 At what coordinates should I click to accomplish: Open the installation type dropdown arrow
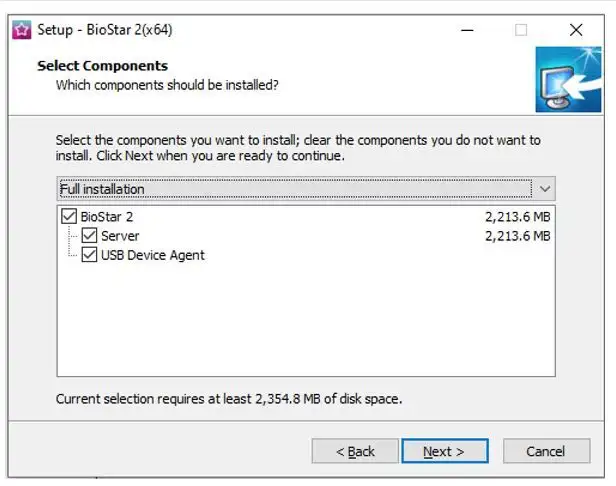tap(544, 189)
